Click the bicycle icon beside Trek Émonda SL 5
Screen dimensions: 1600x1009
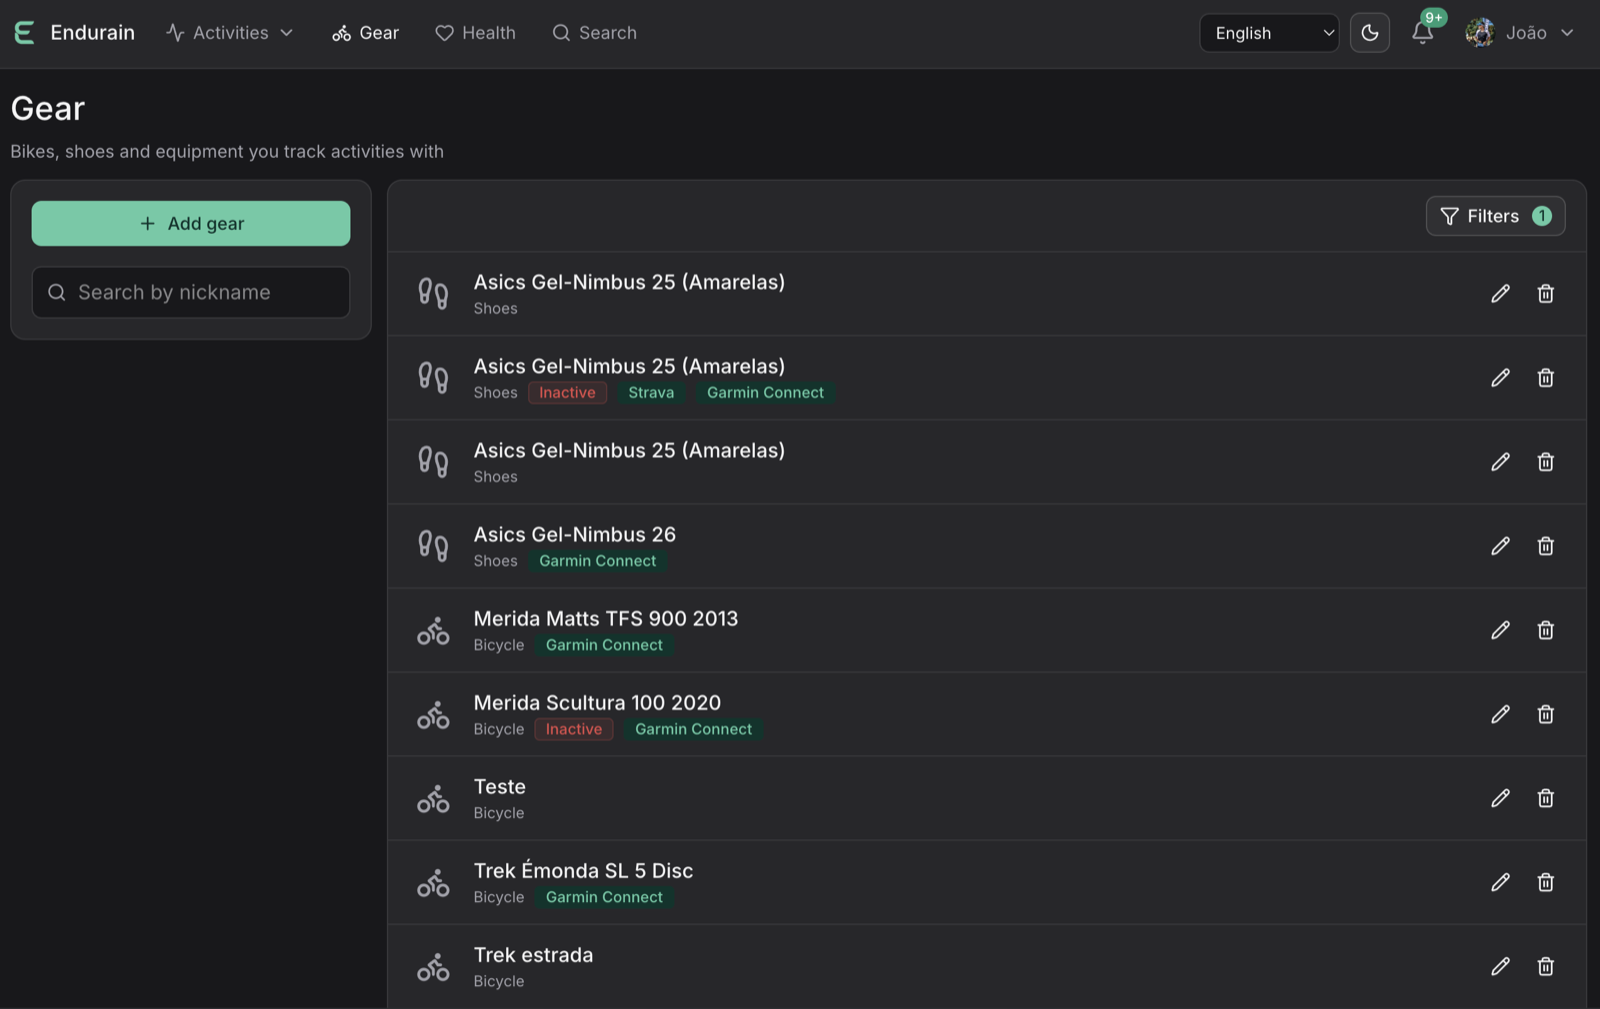[x=433, y=882]
